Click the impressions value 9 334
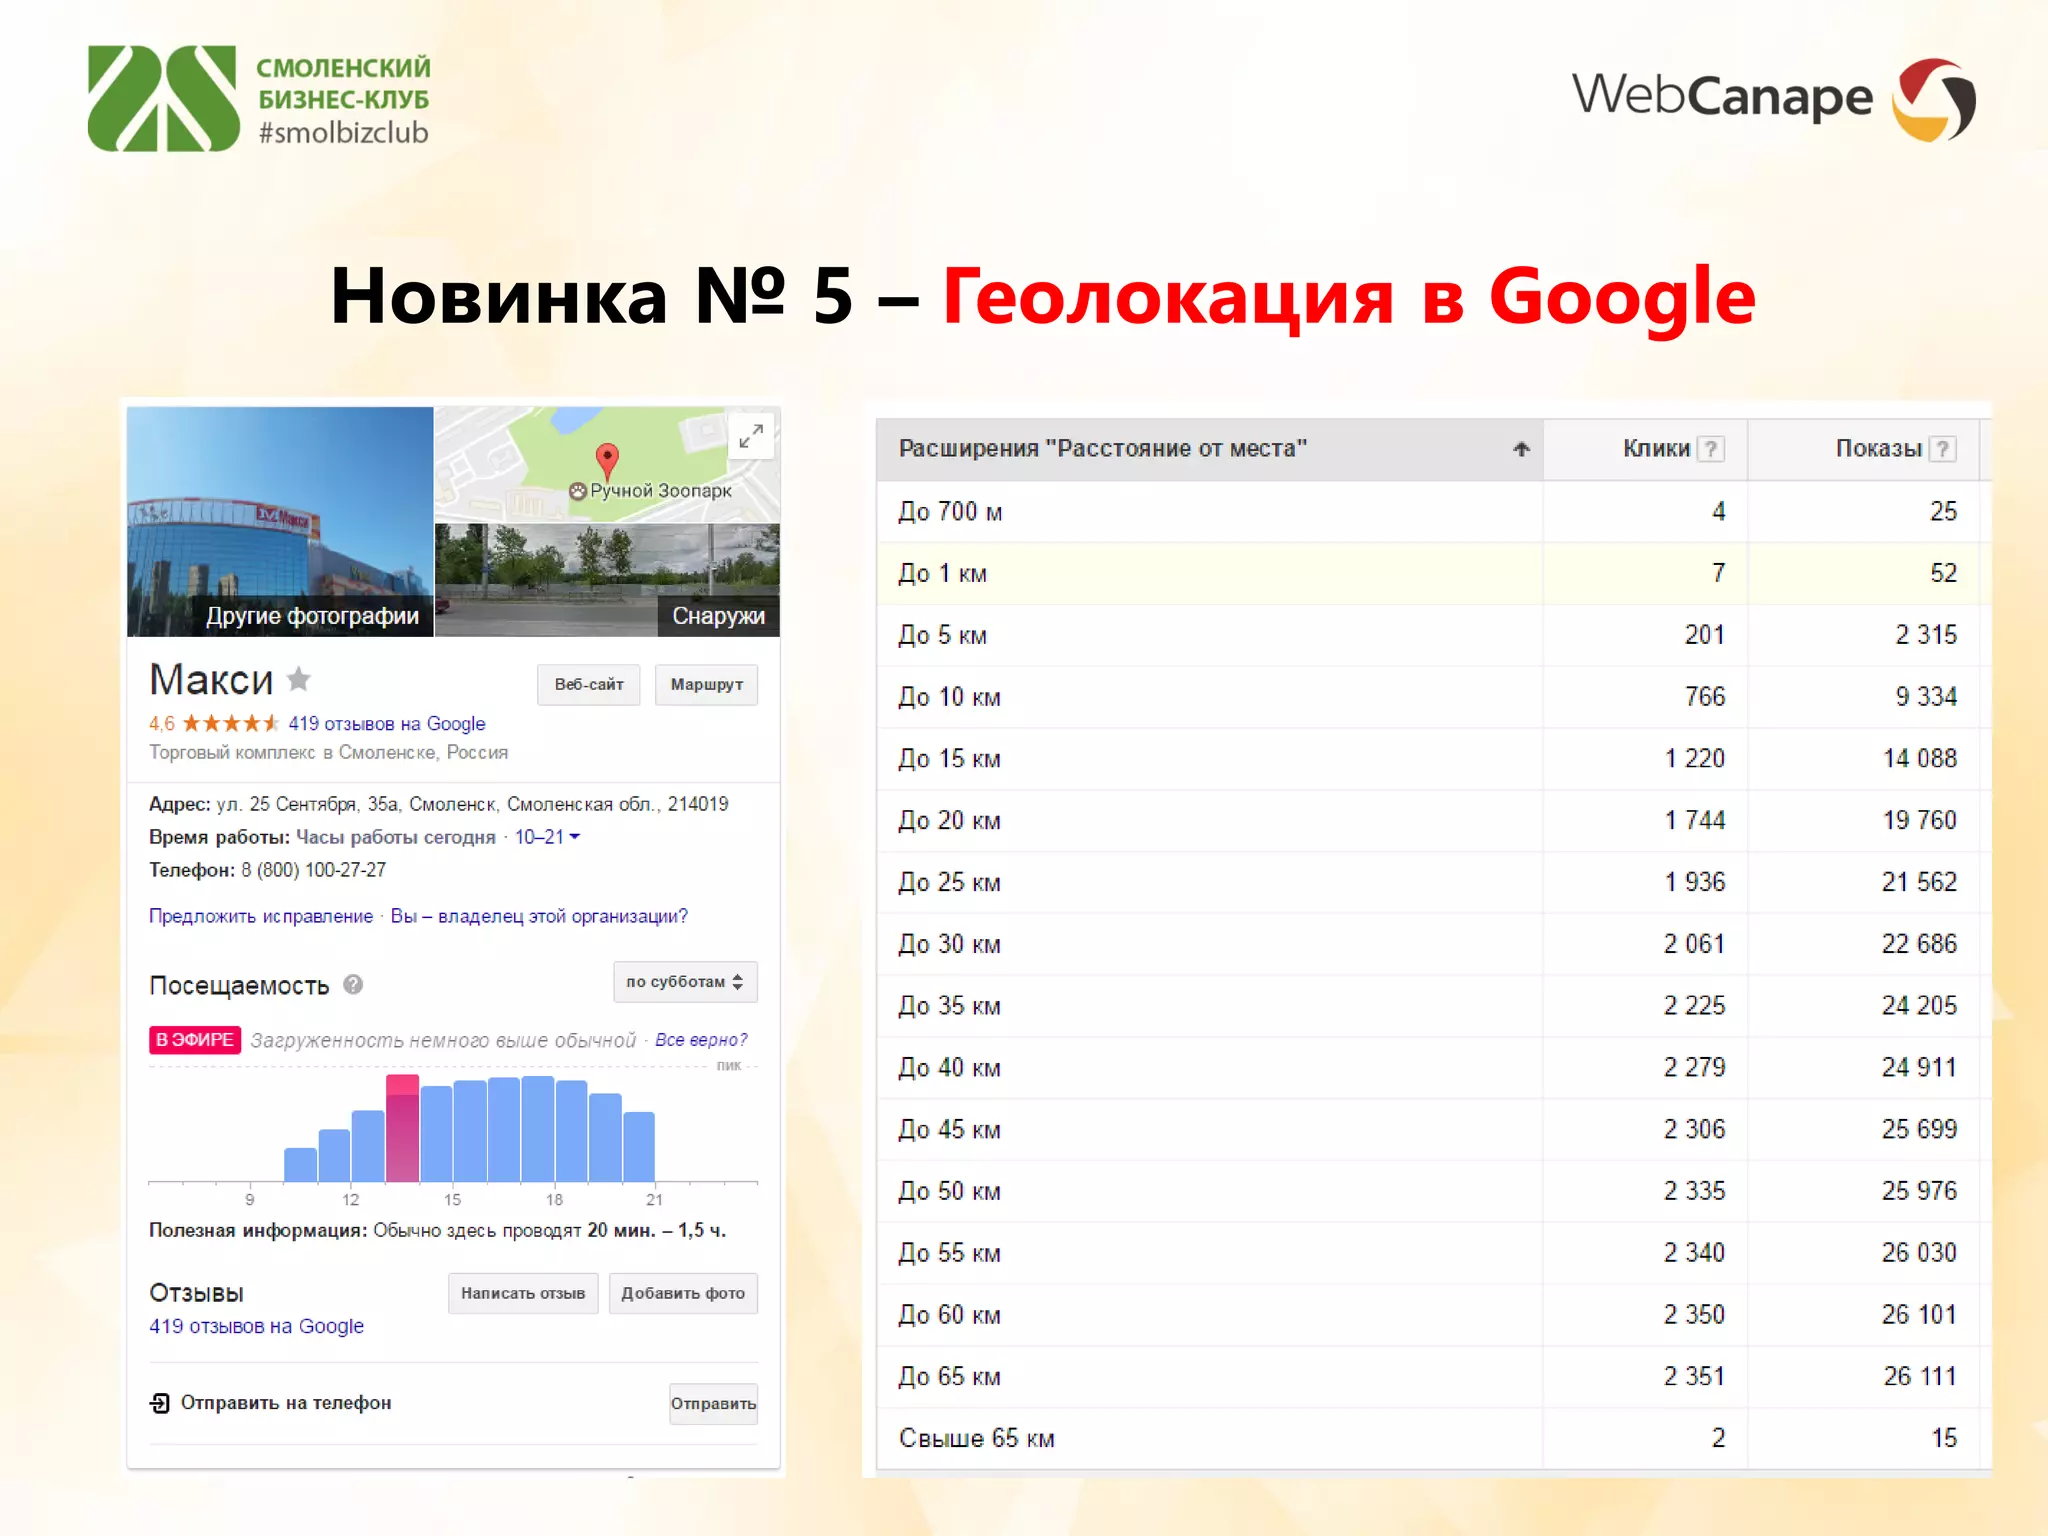This screenshot has width=2048, height=1536. click(x=1927, y=697)
